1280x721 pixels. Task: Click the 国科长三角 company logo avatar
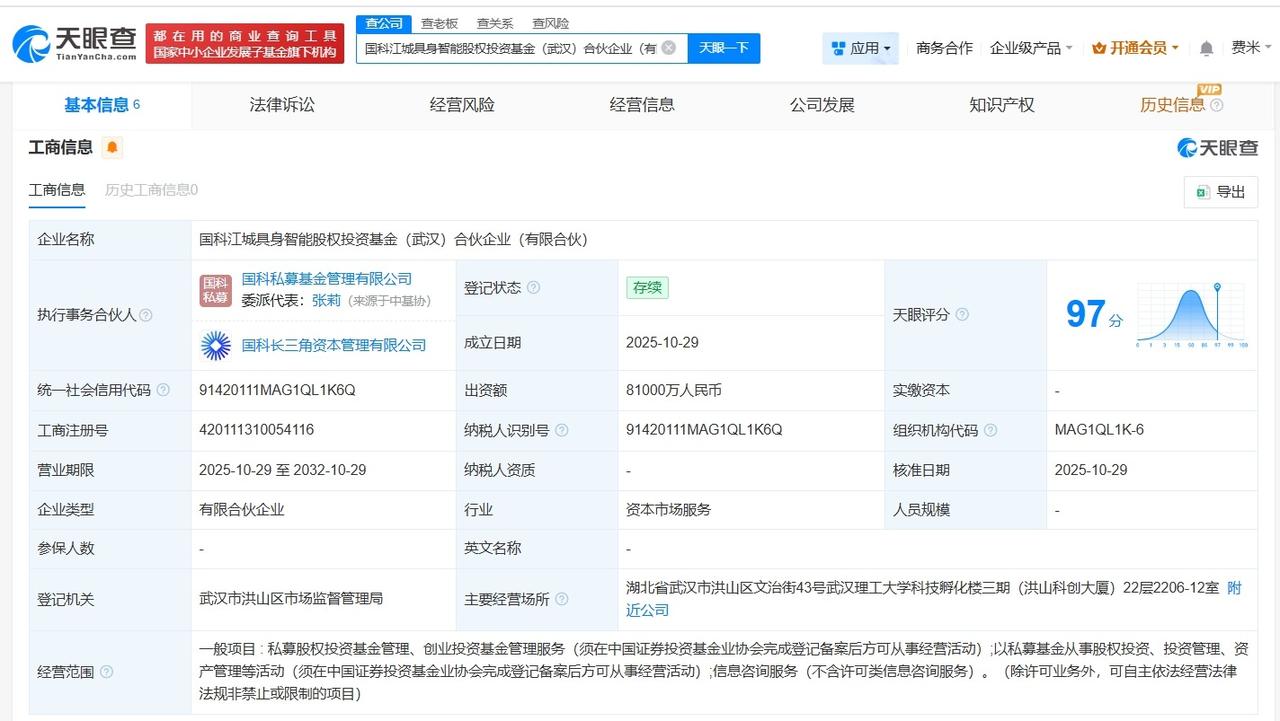(x=217, y=345)
